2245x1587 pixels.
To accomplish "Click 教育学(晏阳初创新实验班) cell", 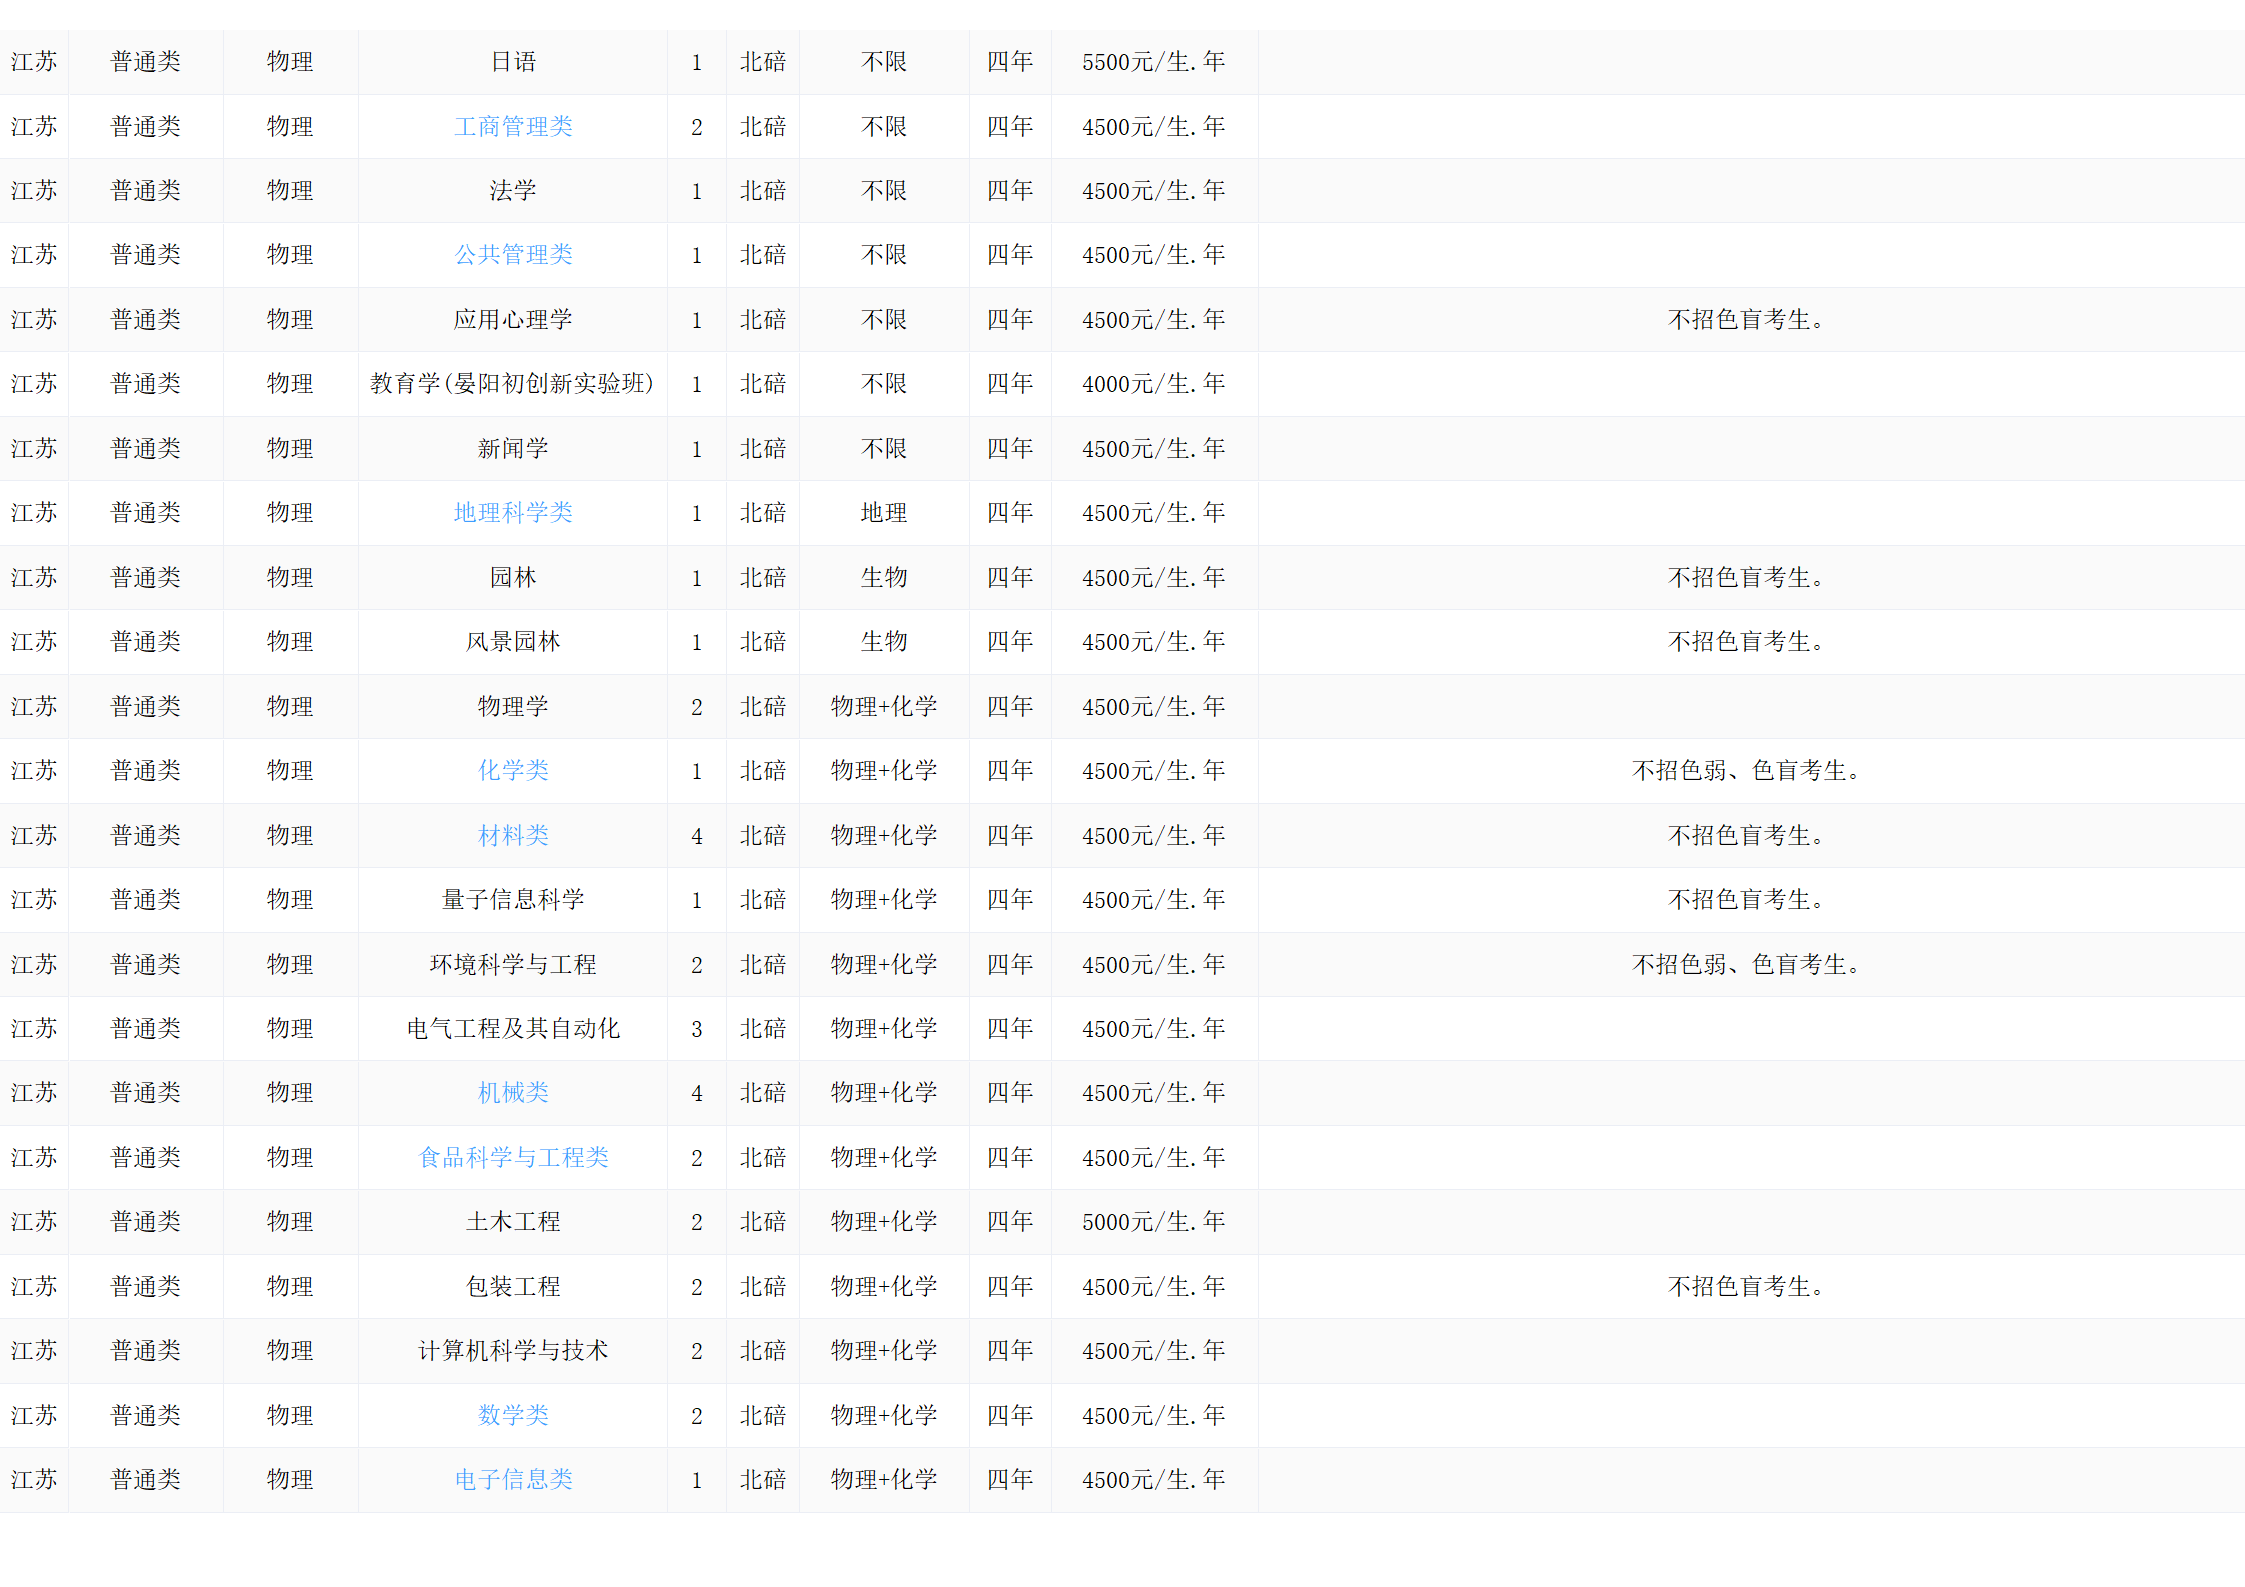I will pyautogui.click(x=512, y=384).
